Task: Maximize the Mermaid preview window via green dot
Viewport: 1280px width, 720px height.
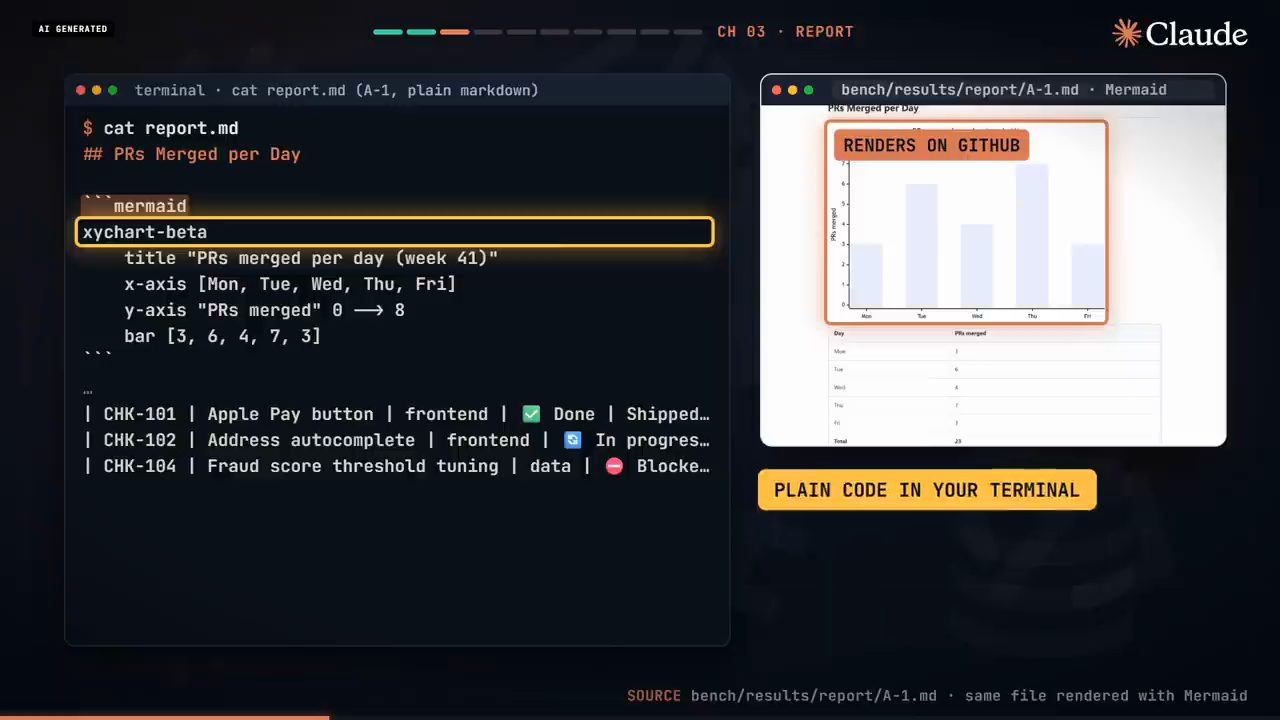Action: pyautogui.click(x=808, y=90)
